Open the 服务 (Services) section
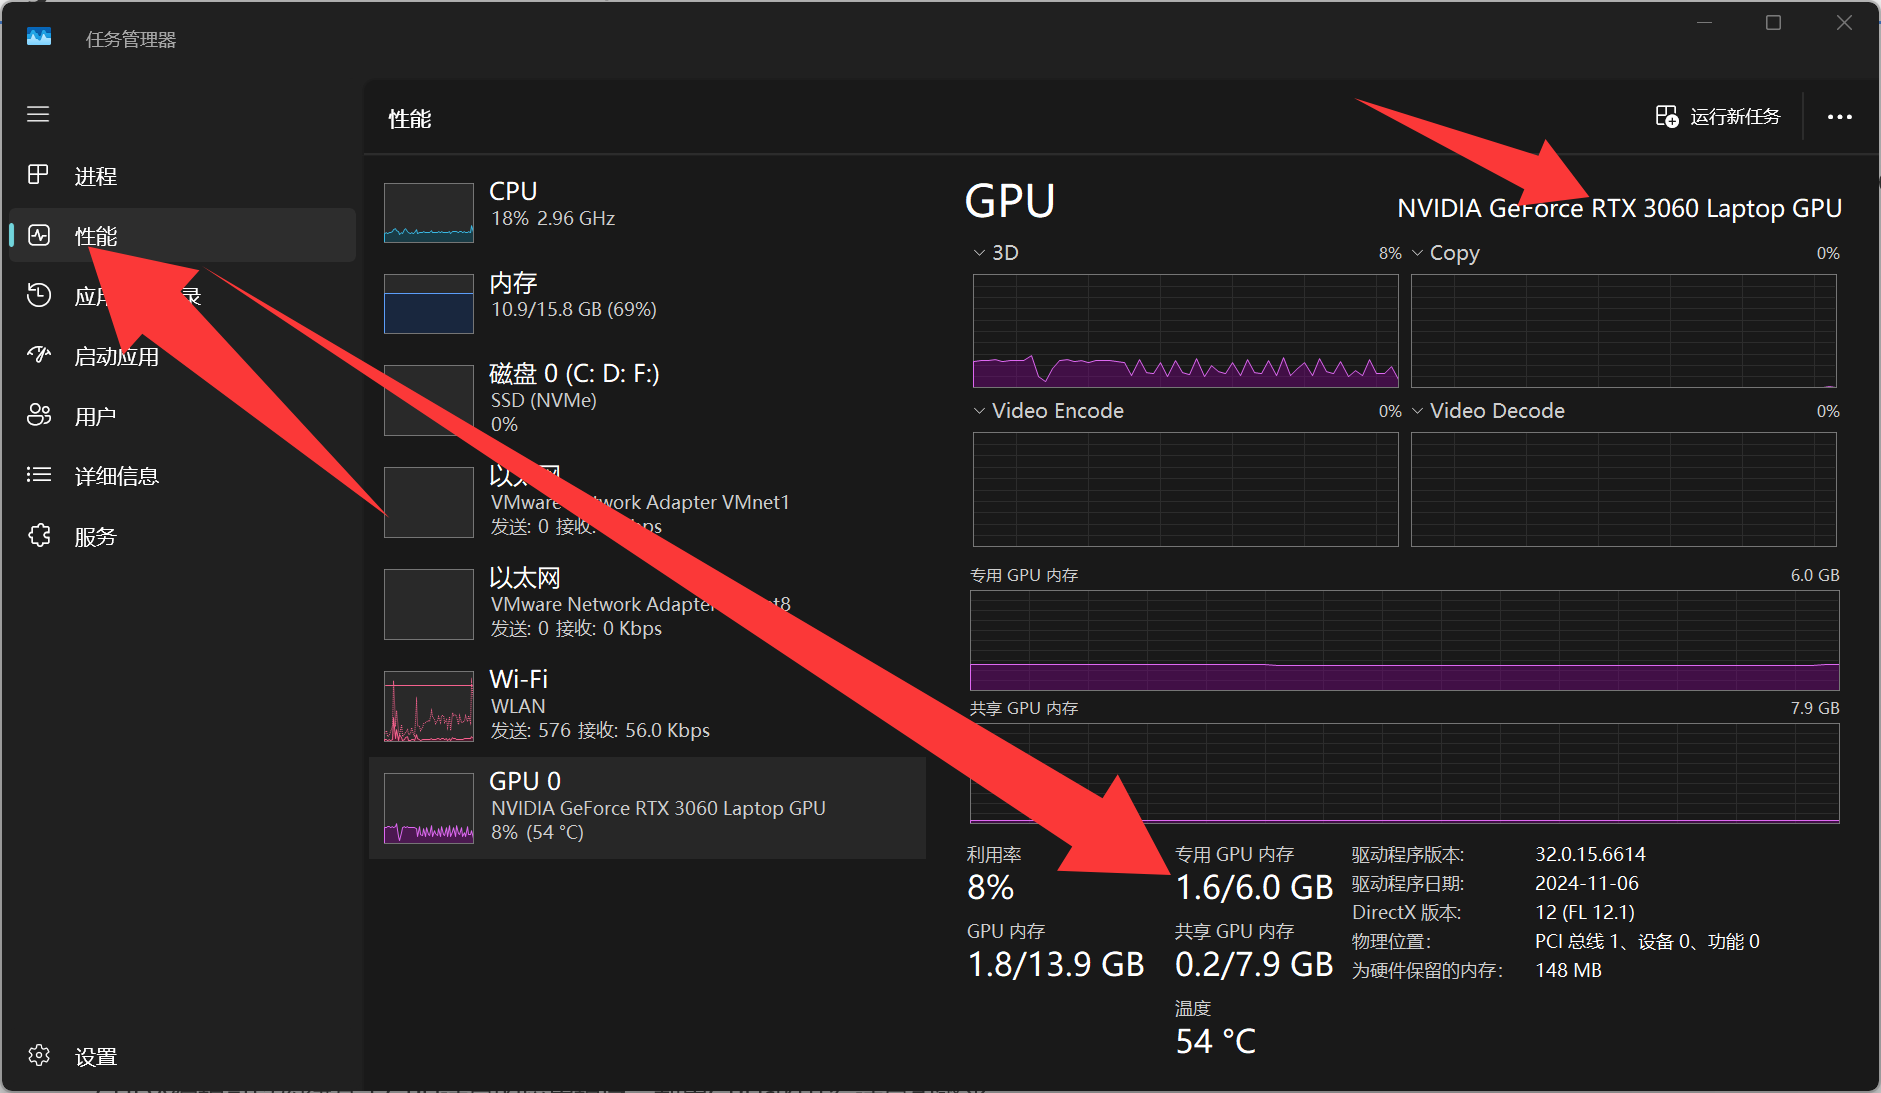 38,535
